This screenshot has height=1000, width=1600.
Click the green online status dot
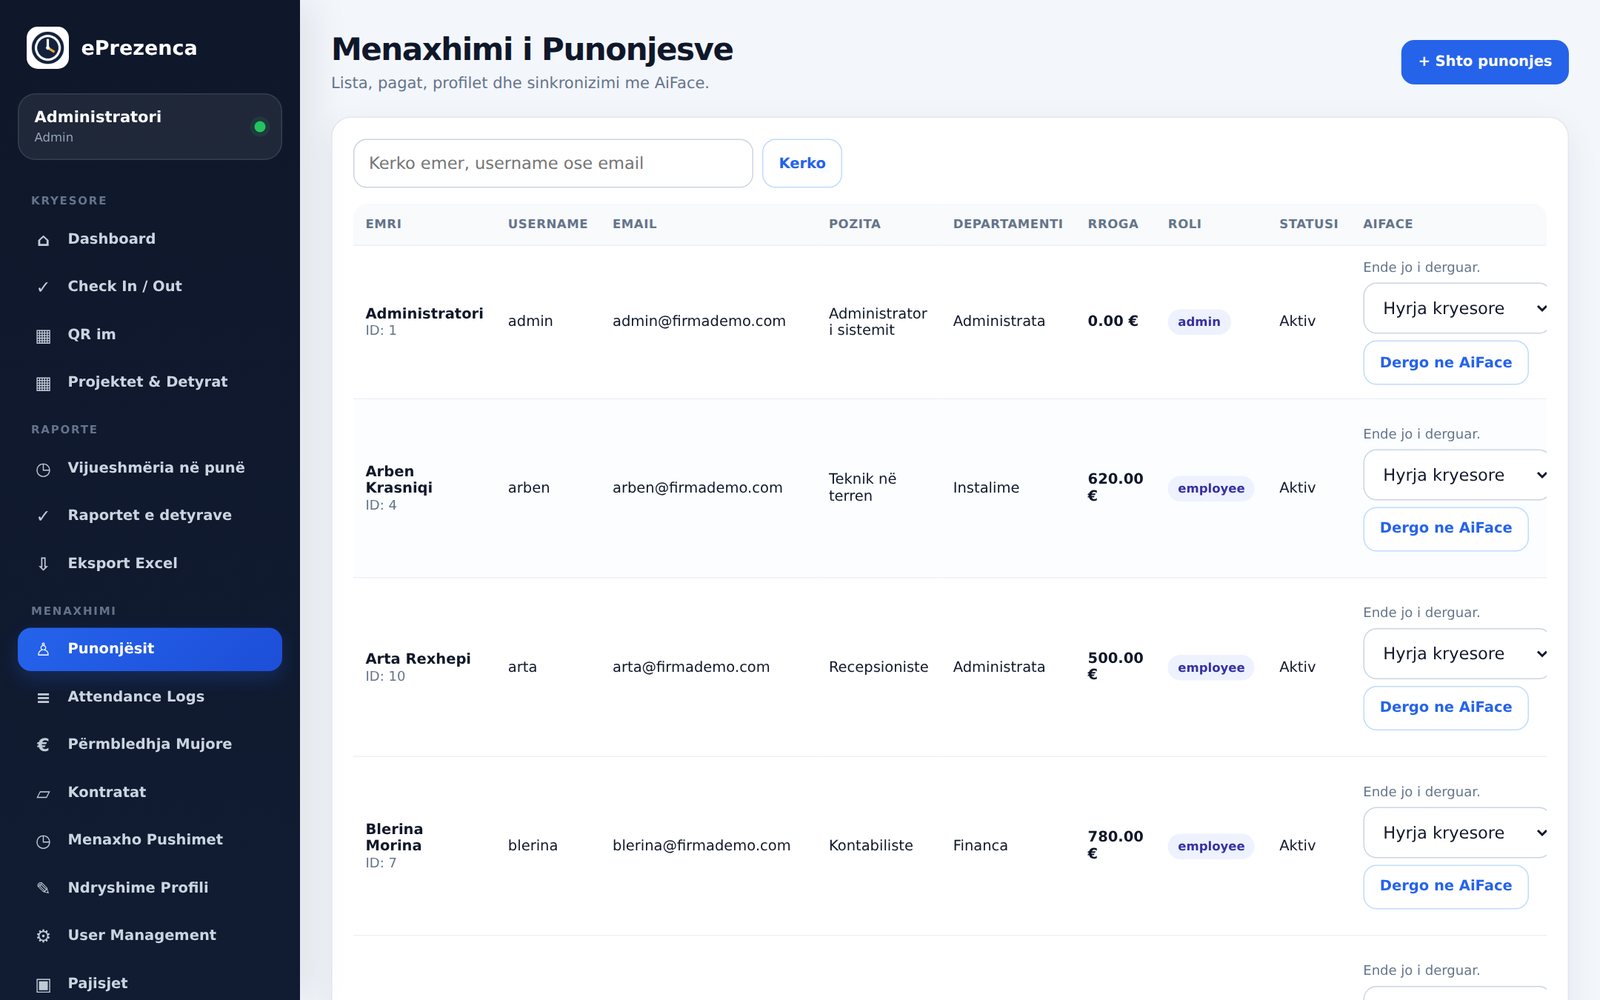pyautogui.click(x=260, y=127)
